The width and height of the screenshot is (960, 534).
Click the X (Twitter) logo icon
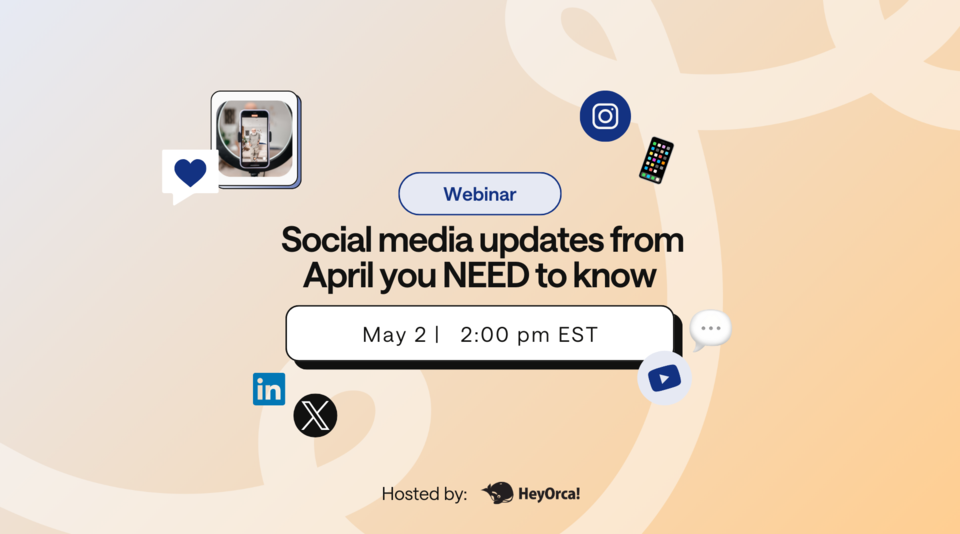(315, 415)
